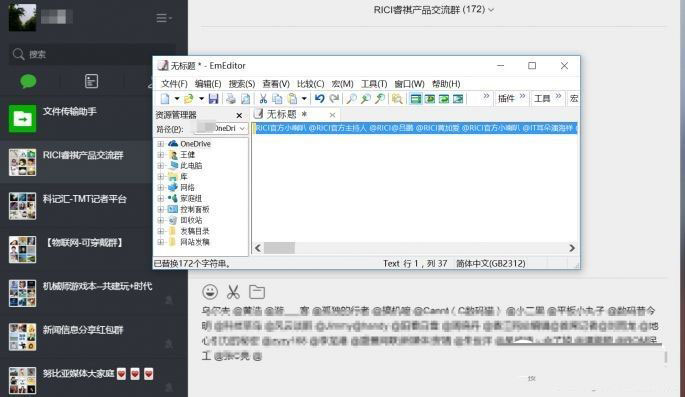The image size is (685, 397).
Task: Open RICI group chat title dropdown chevron
Action: point(491,10)
